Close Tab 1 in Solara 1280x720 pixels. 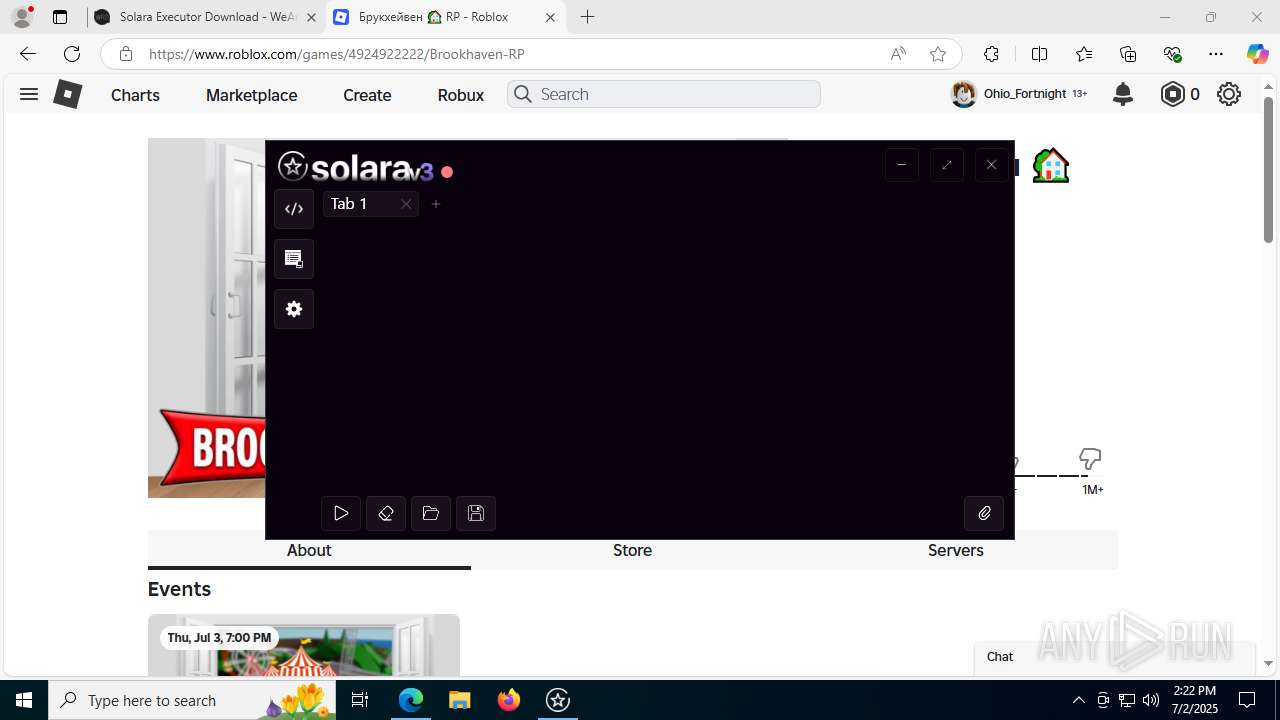coord(406,204)
